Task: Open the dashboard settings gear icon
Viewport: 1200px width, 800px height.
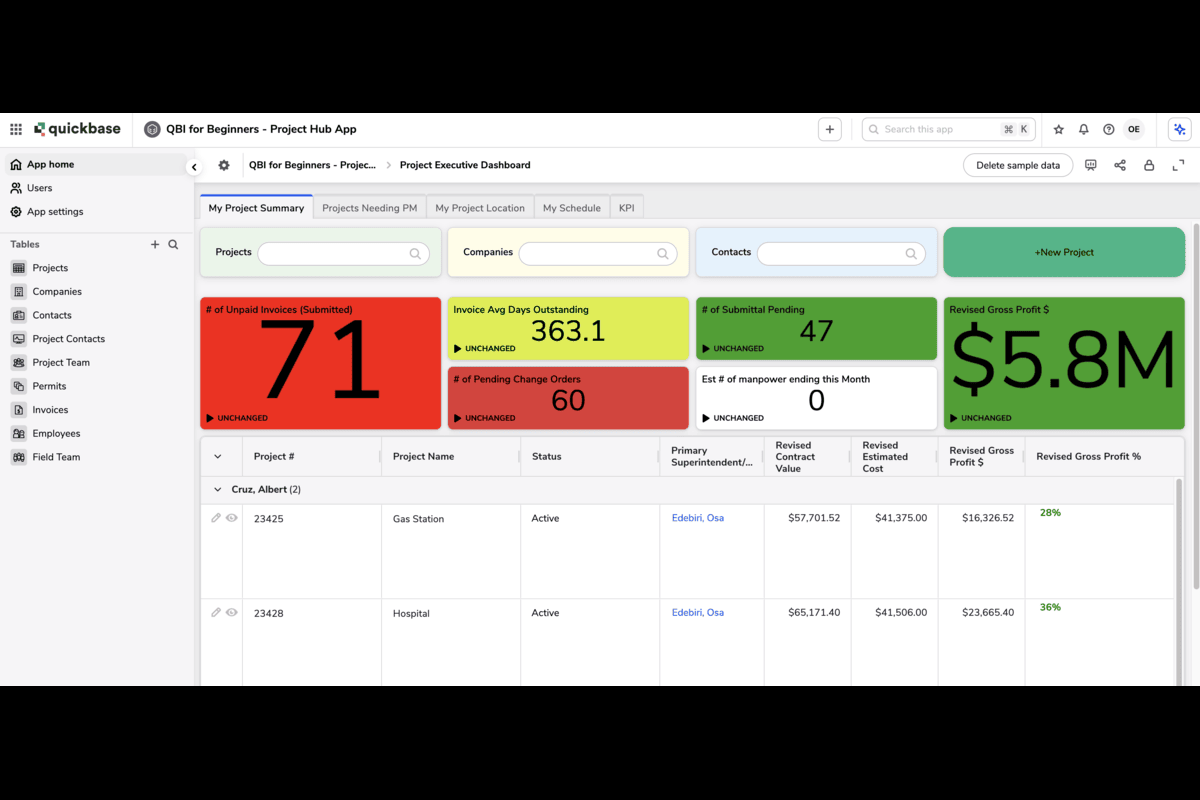Action: click(224, 165)
